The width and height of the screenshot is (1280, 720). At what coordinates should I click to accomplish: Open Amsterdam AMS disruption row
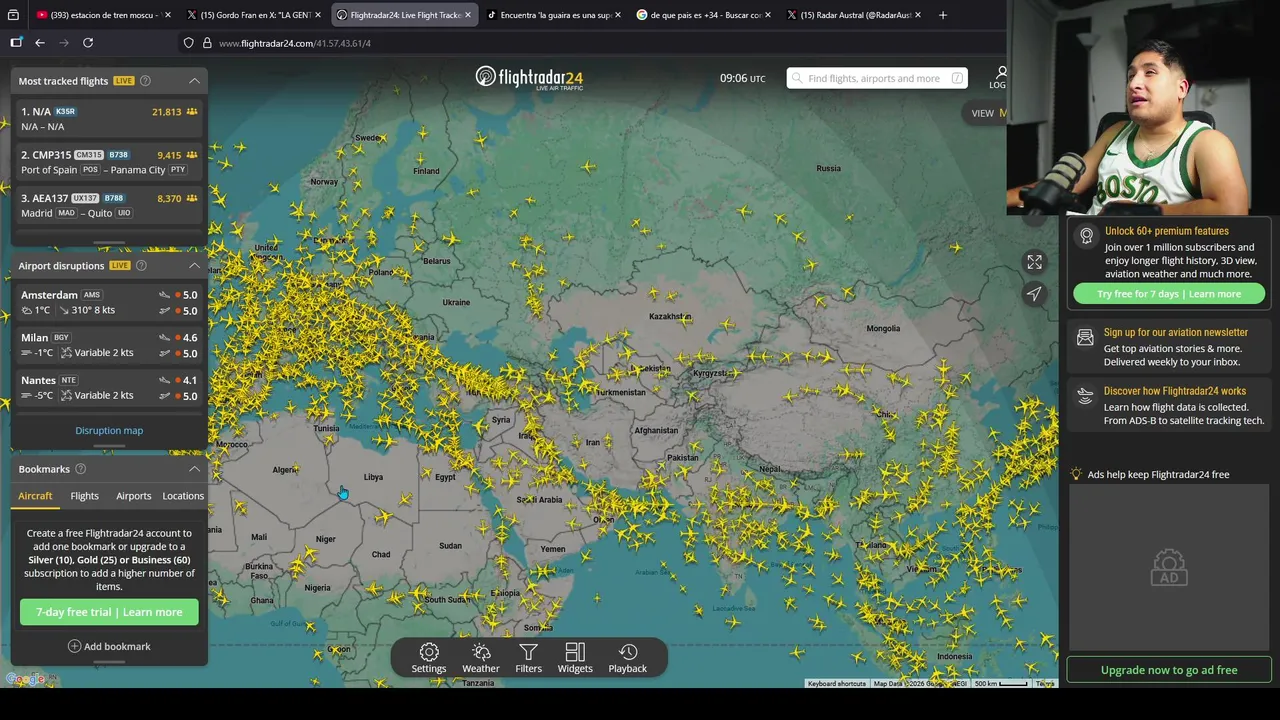(x=109, y=302)
